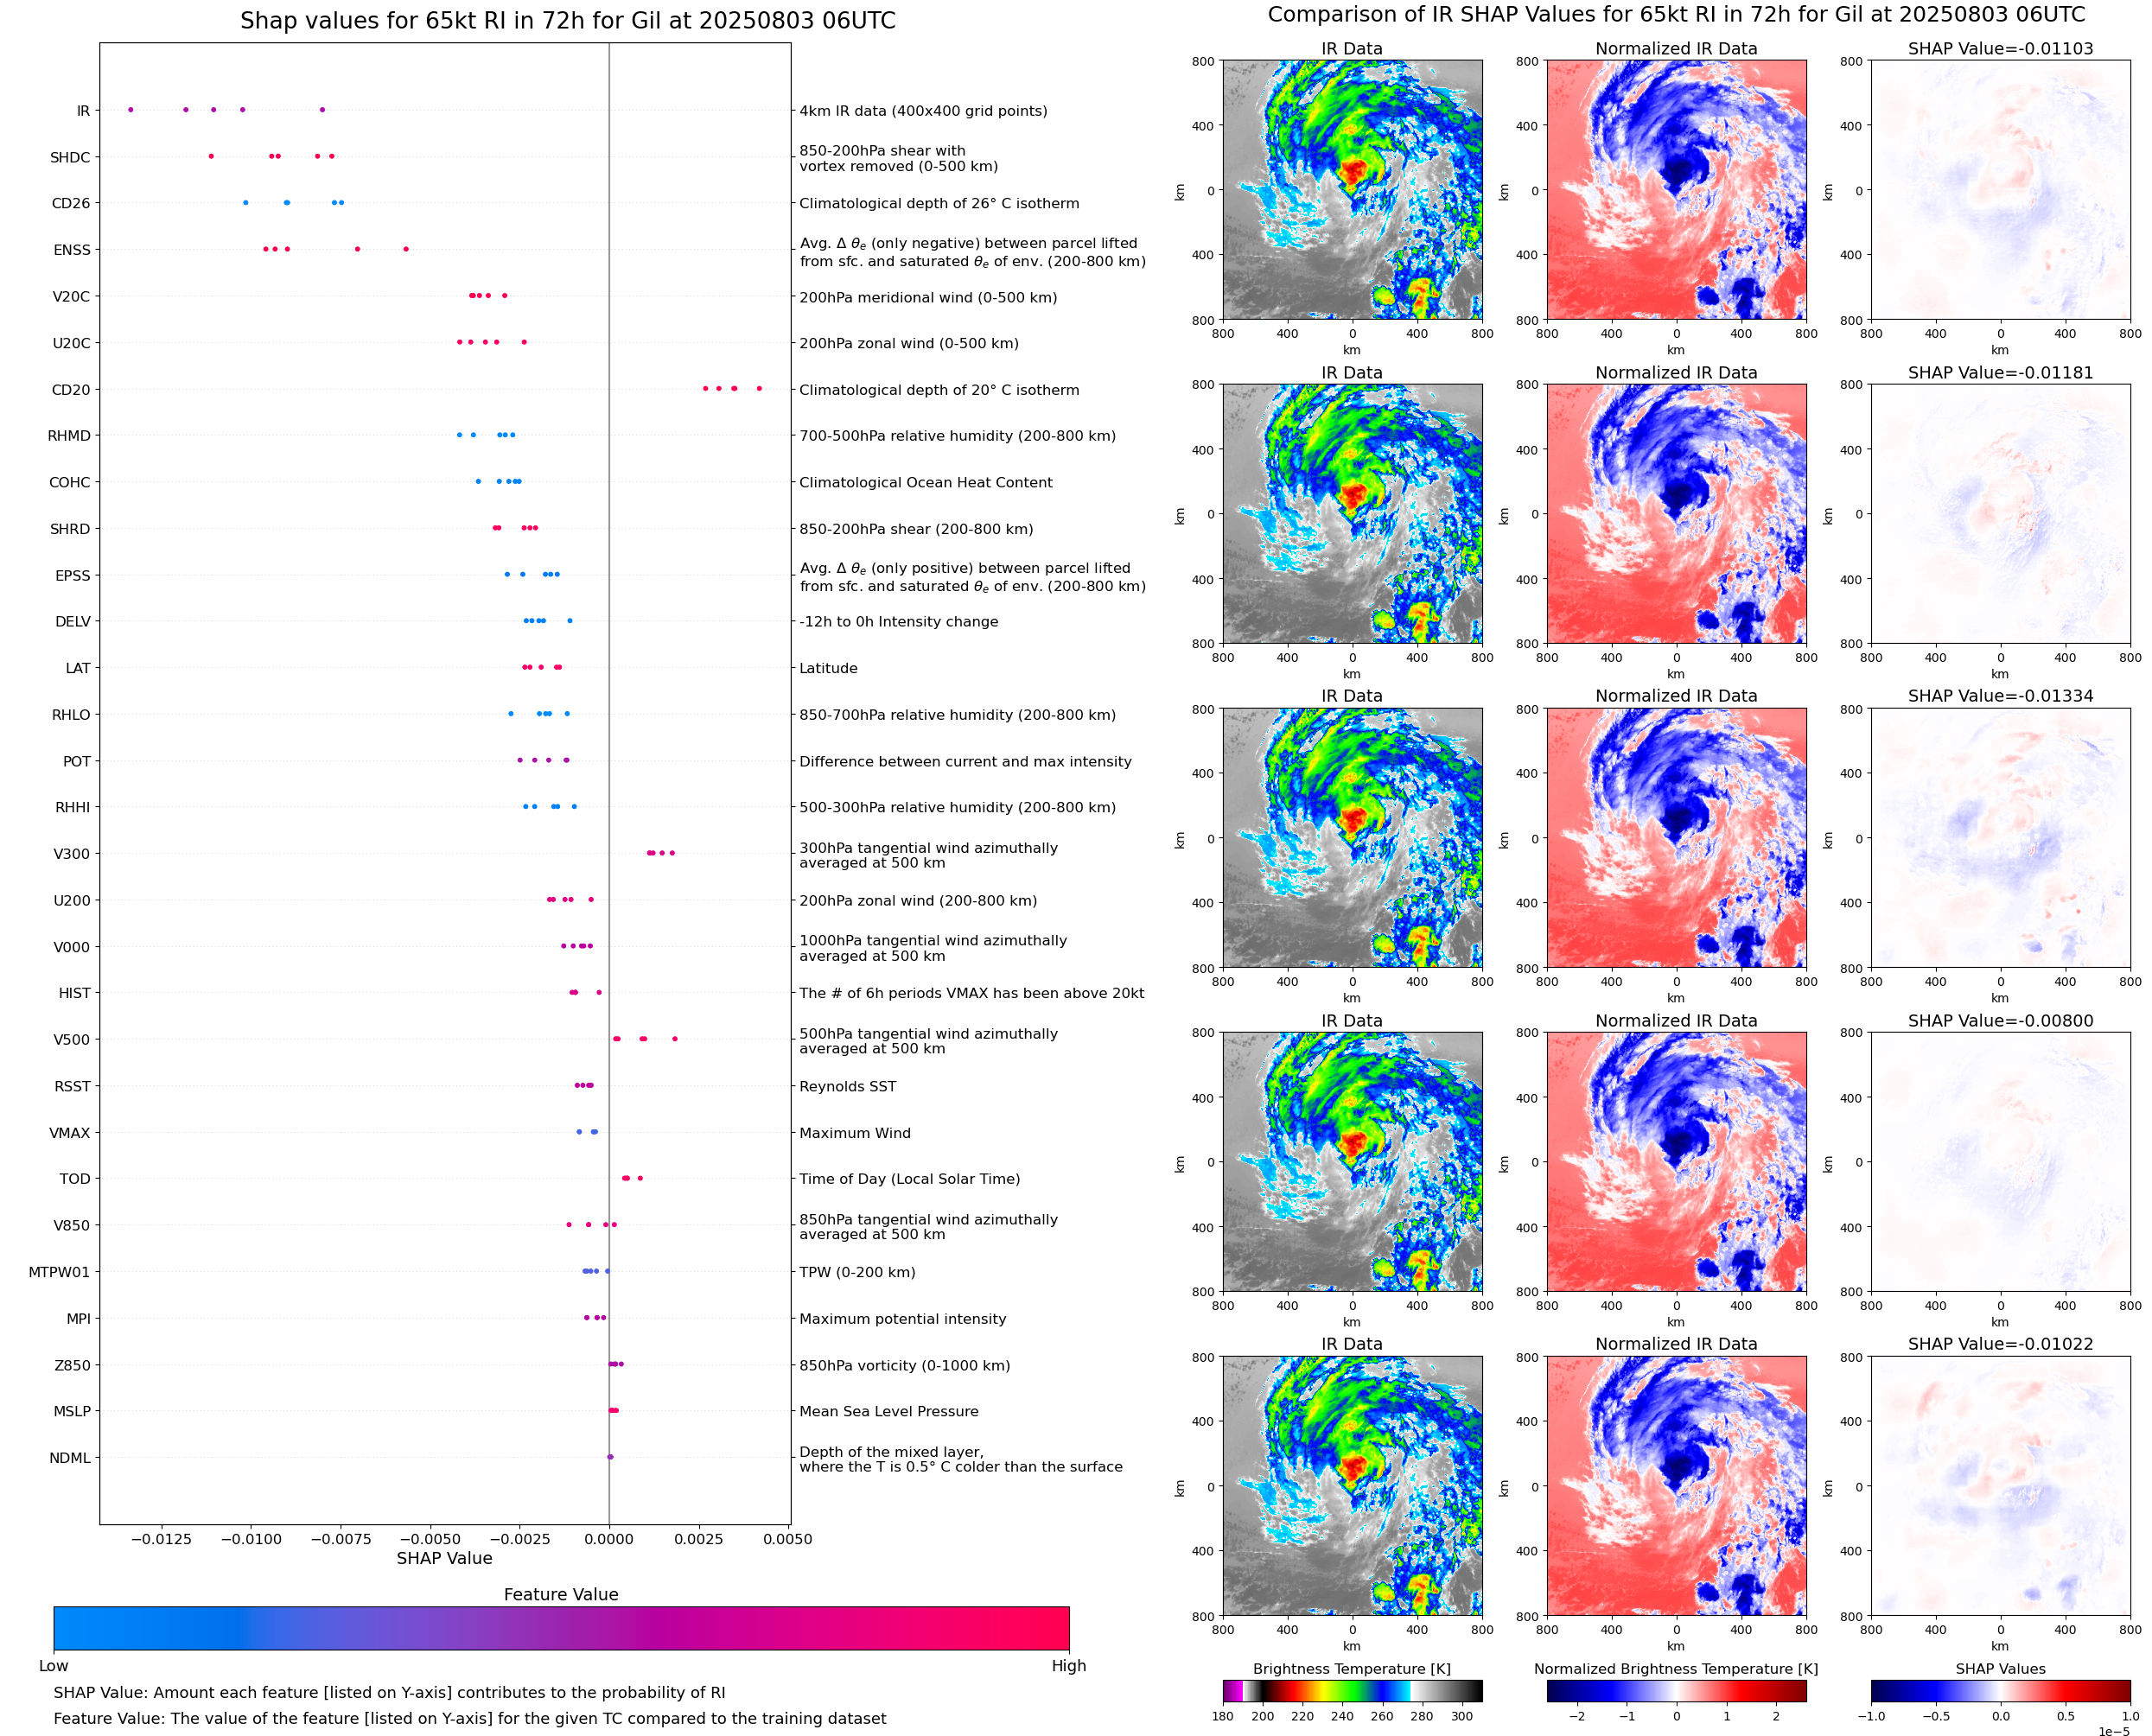Click the SHAP Value=-0.00800 map
The image size is (2152, 1736).
2000,1162
